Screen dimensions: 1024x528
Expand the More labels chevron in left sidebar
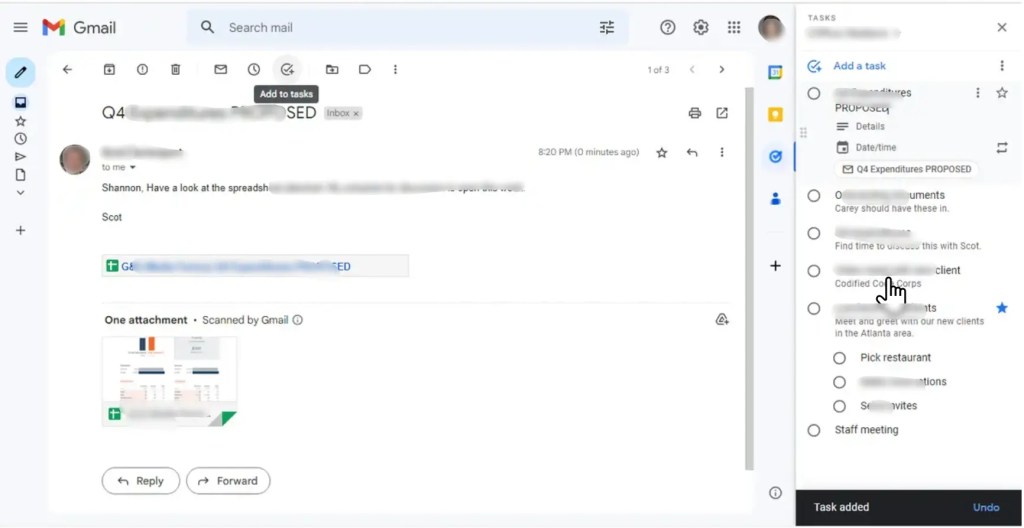coord(20,193)
